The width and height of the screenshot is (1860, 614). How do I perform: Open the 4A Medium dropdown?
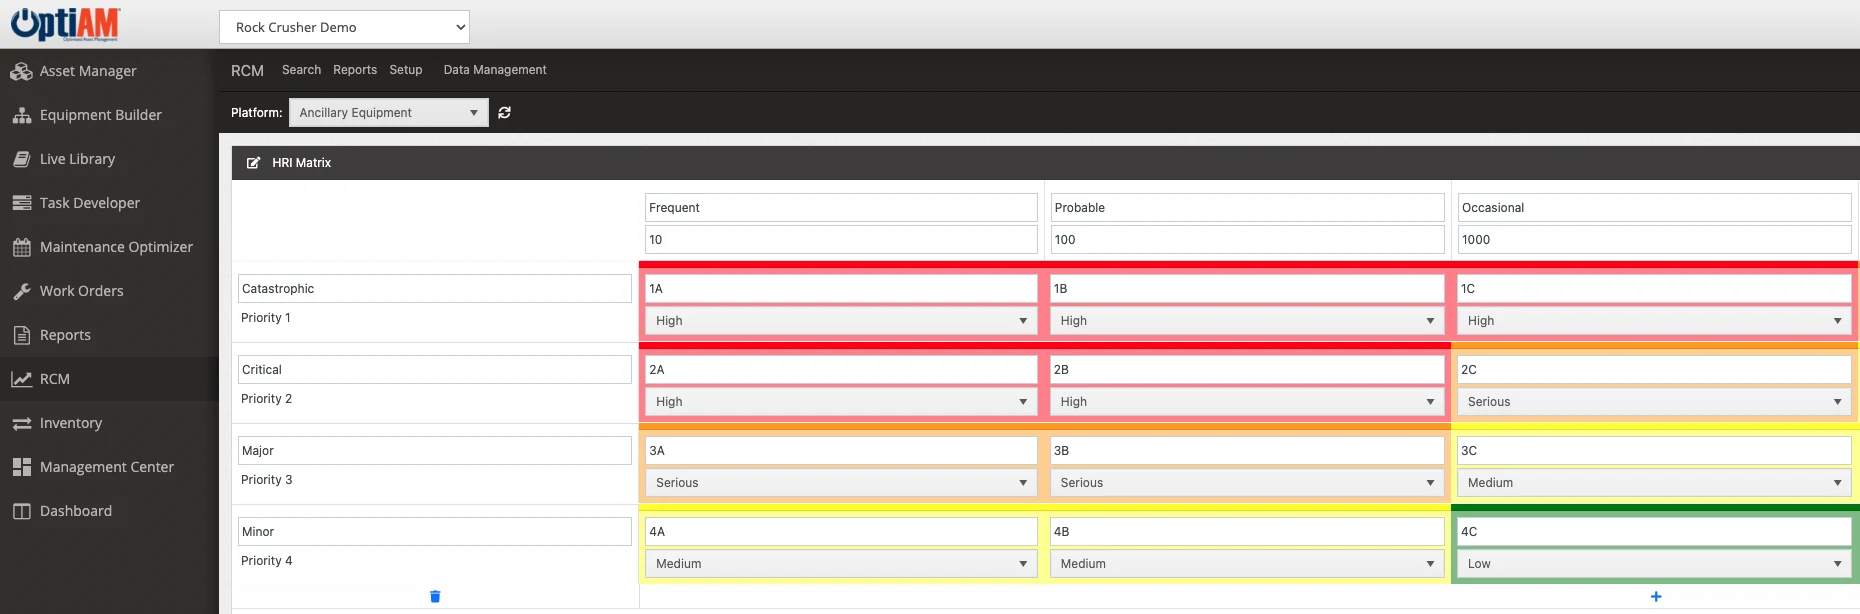point(841,564)
